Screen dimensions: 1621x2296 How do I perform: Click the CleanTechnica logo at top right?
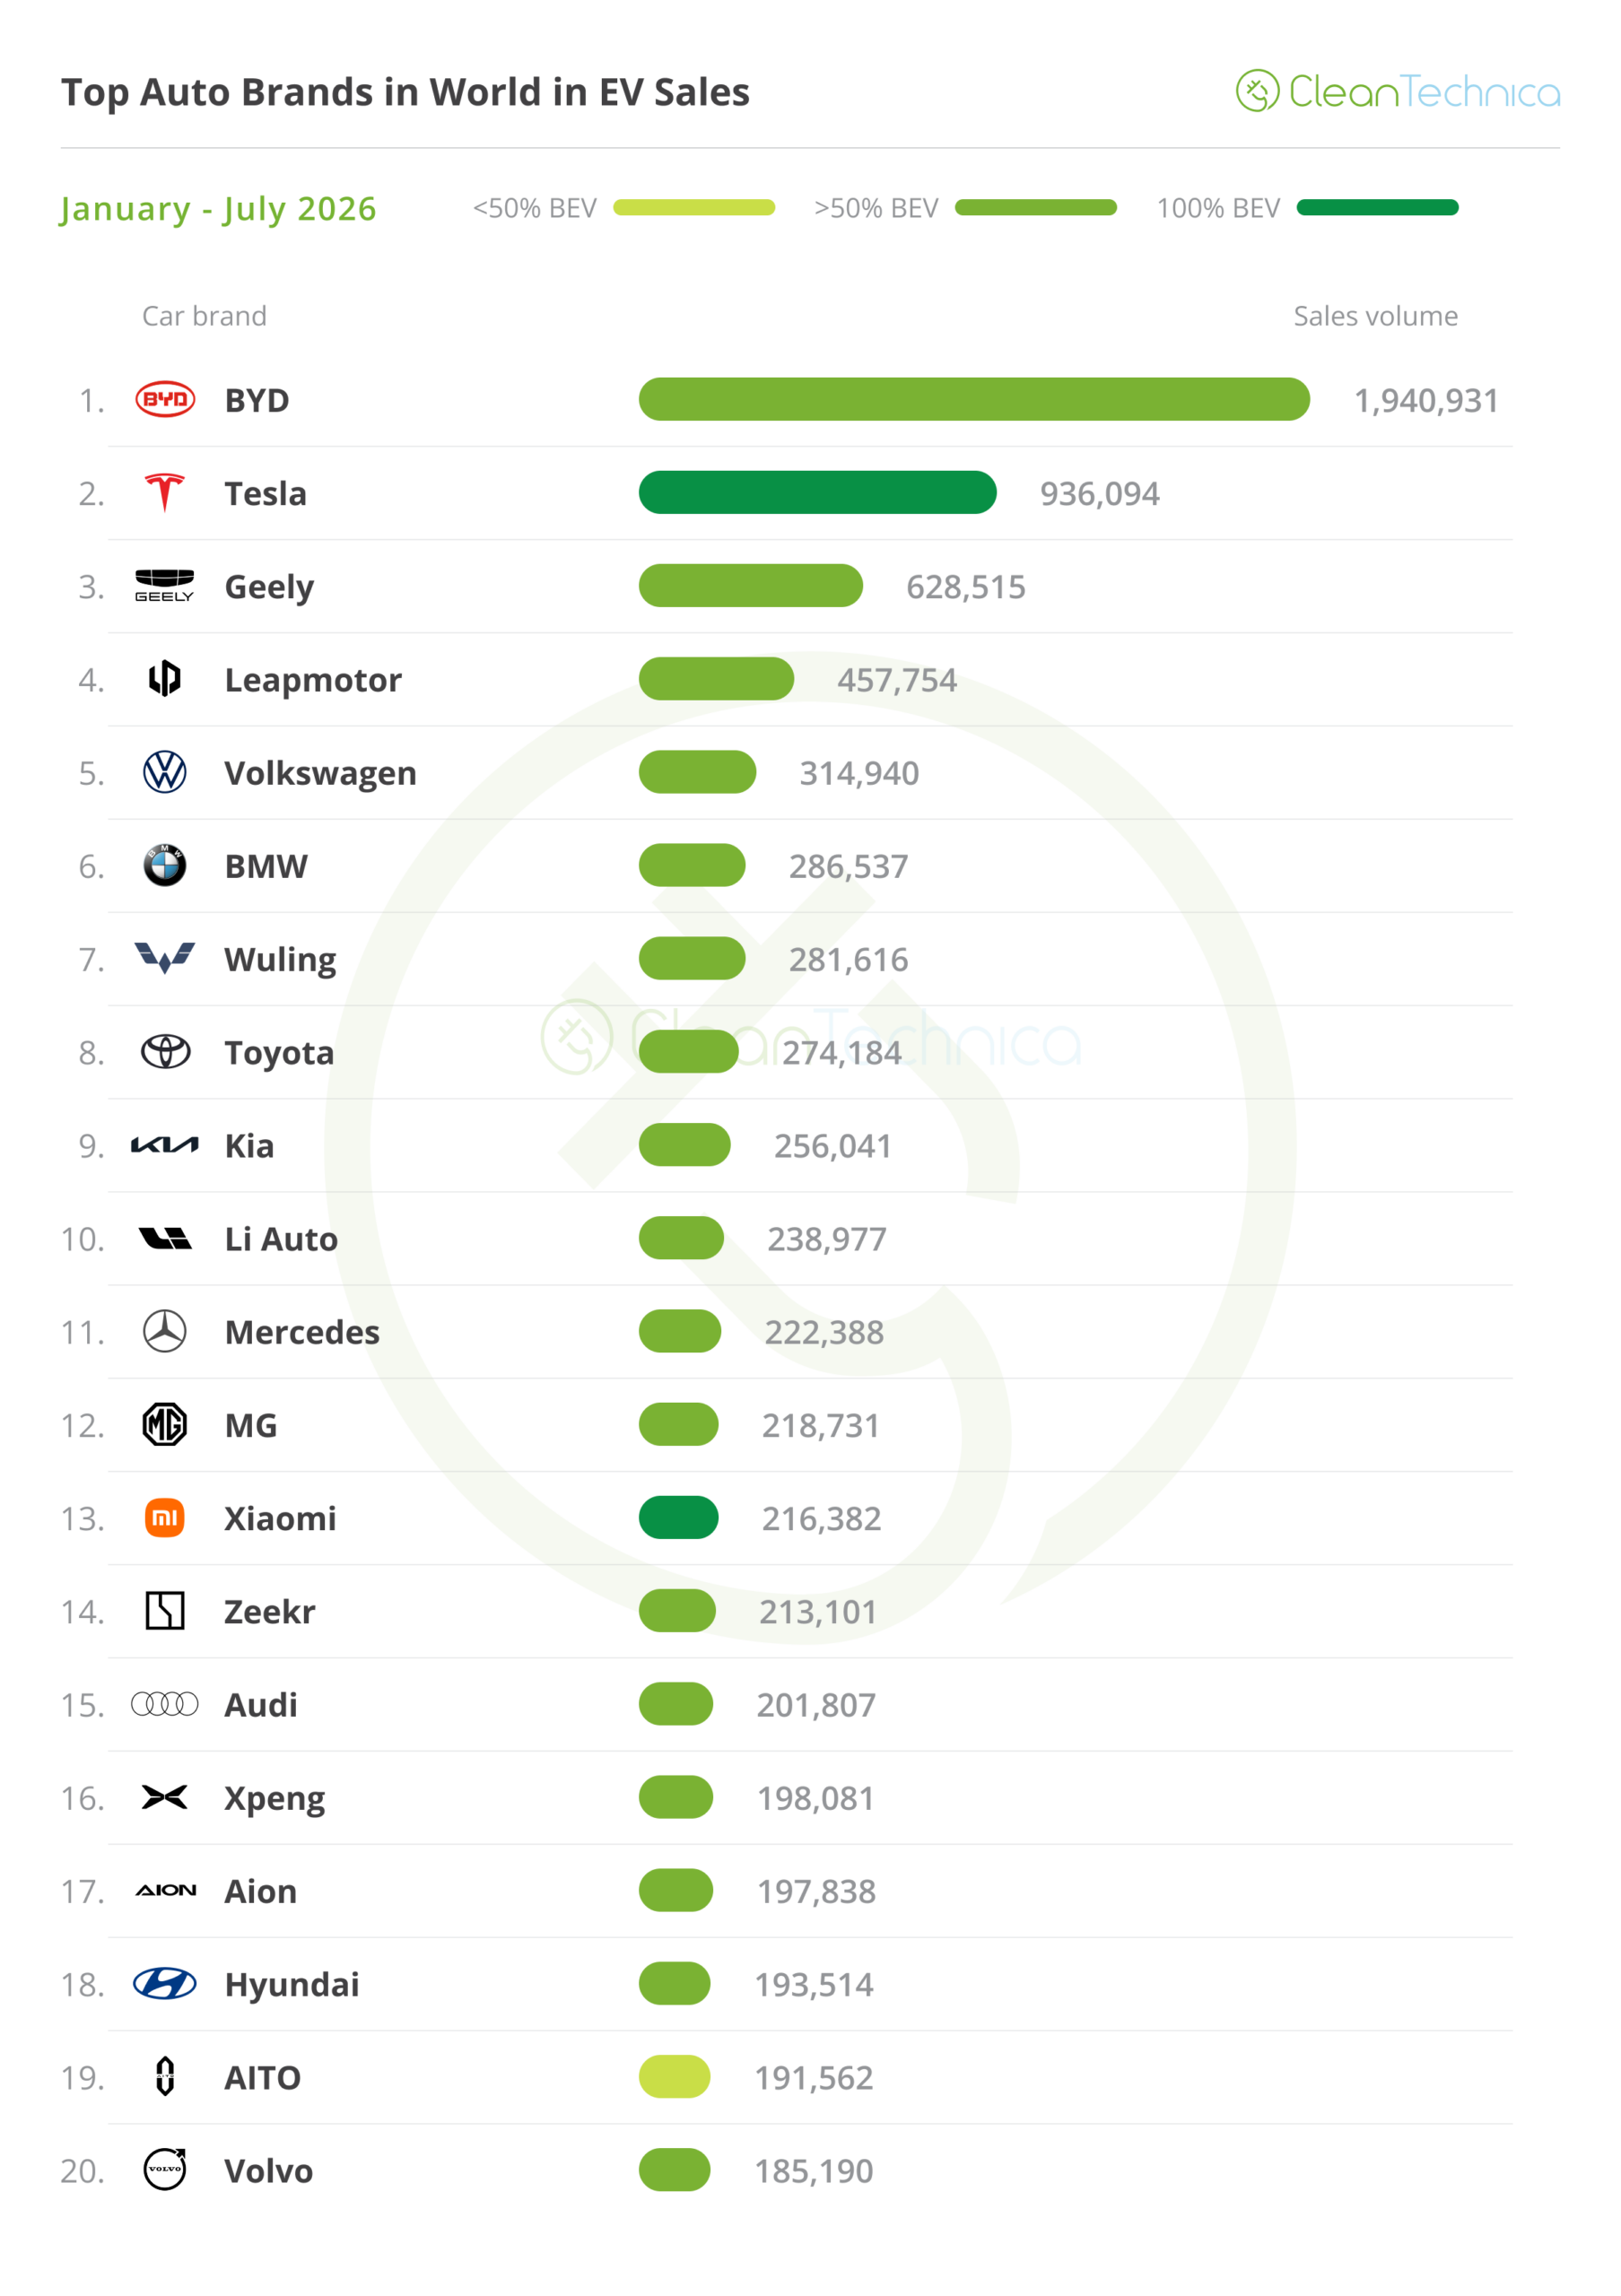[x=1397, y=91]
